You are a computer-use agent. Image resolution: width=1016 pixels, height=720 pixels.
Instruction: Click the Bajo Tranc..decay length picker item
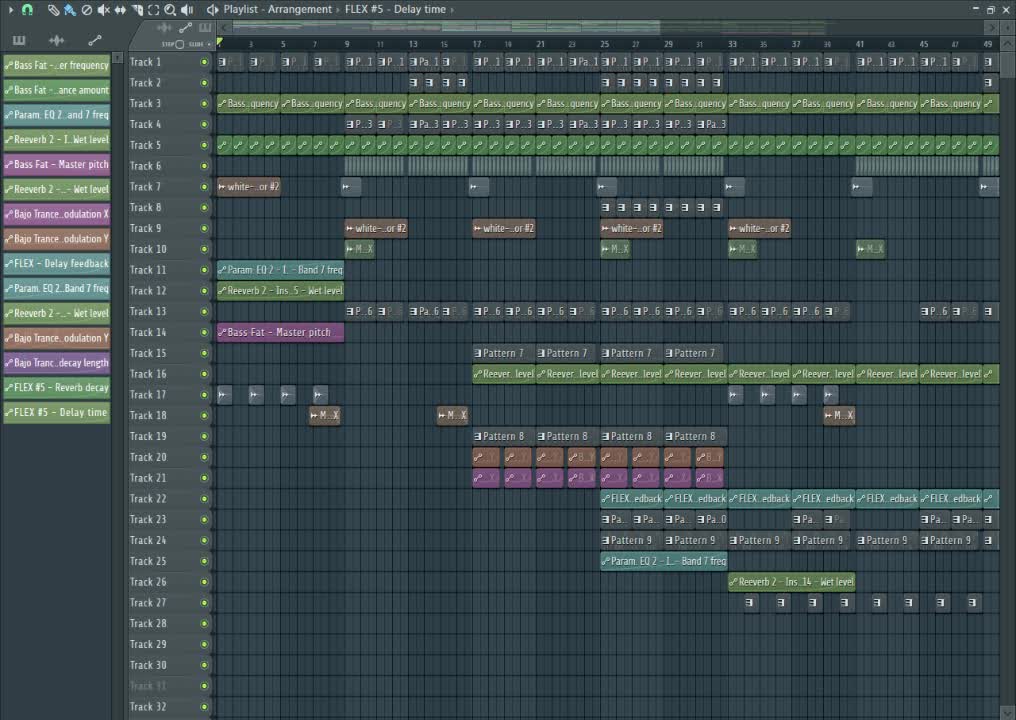point(57,363)
